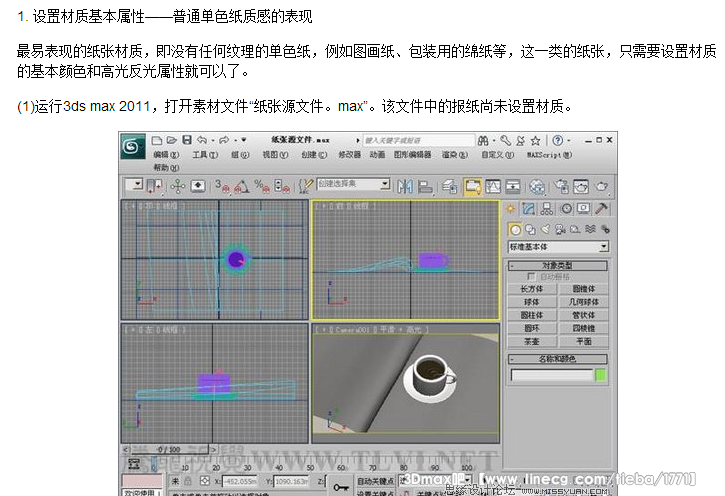Click the New file icon
Screen dimensions: 725x496
point(157,140)
